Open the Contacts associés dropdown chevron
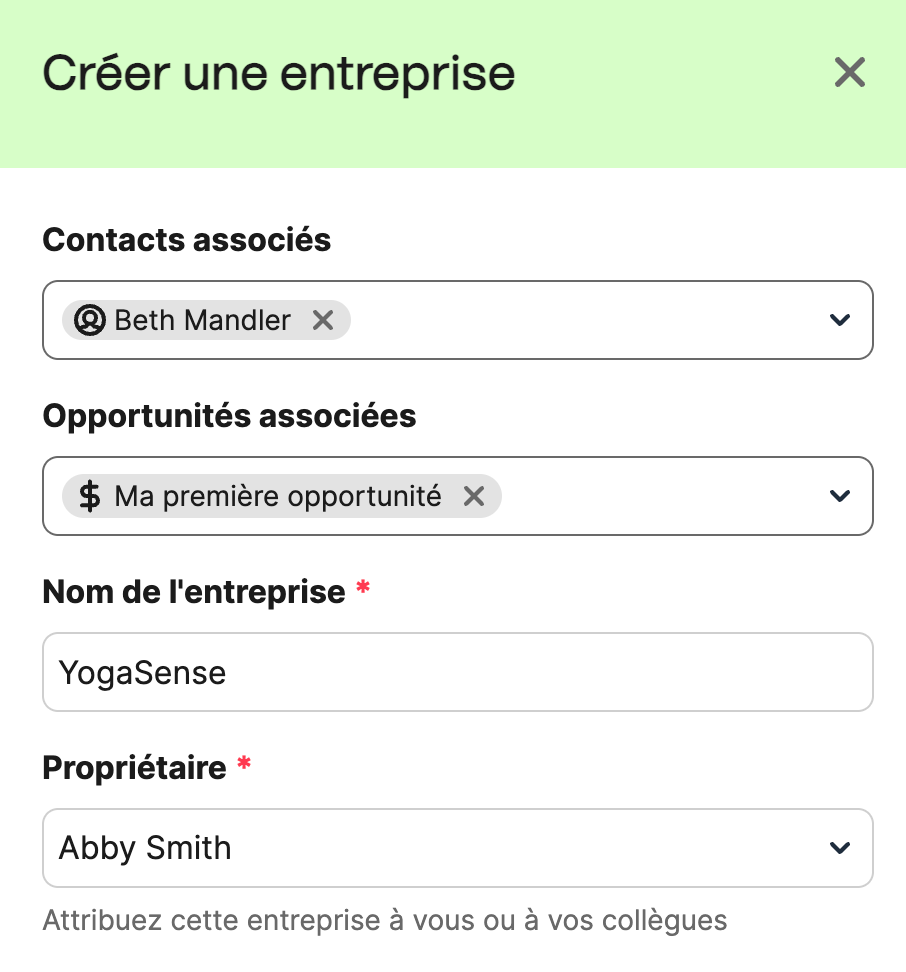 pos(839,320)
